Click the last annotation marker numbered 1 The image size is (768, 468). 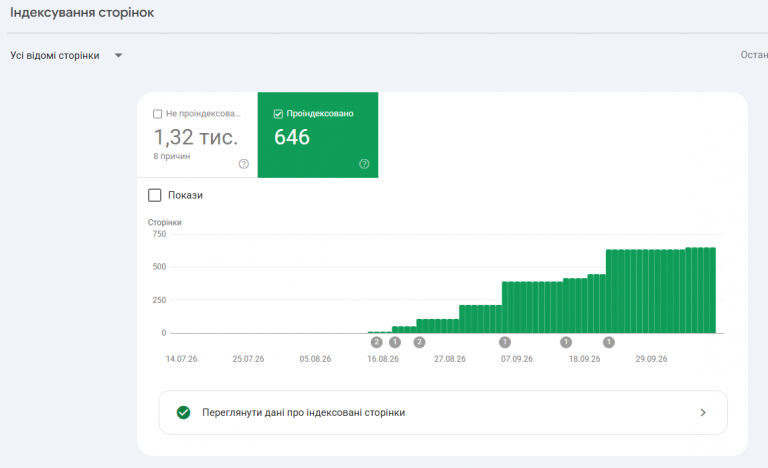pyautogui.click(x=608, y=342)
